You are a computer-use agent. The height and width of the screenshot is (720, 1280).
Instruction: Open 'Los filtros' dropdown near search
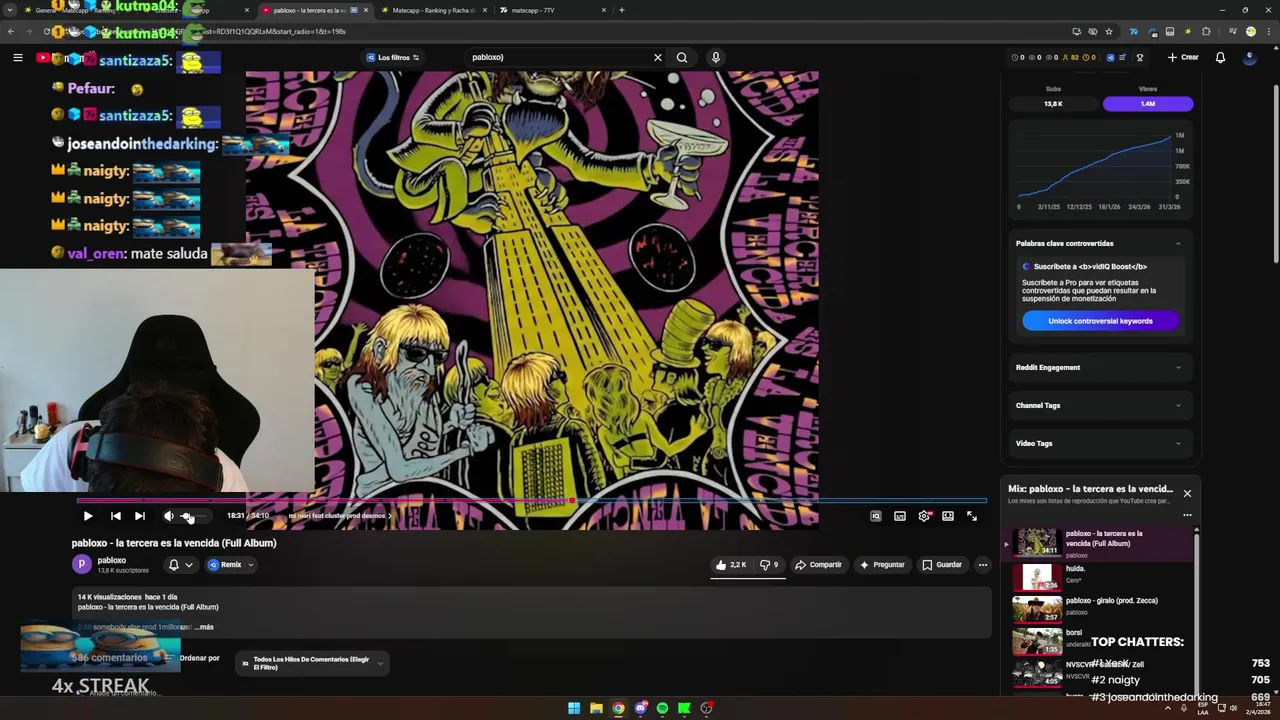click(393, 58)
